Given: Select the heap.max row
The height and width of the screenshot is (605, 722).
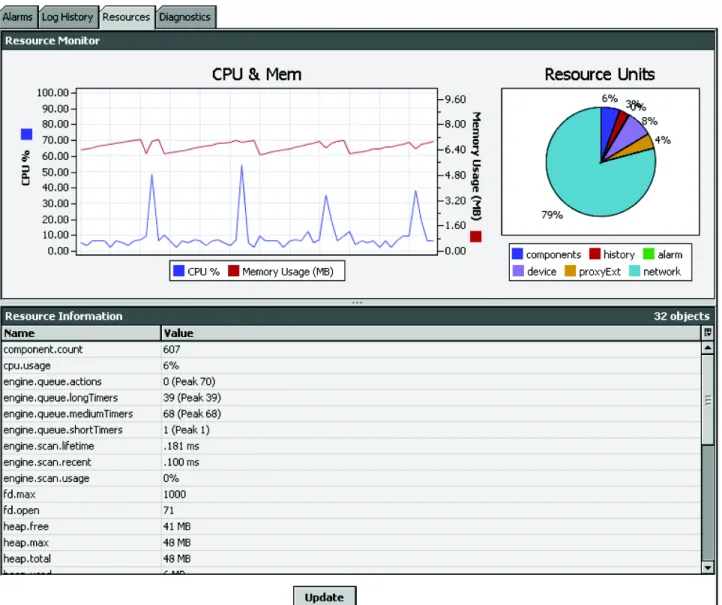Looking at the screenshot, I should point(352,543).
